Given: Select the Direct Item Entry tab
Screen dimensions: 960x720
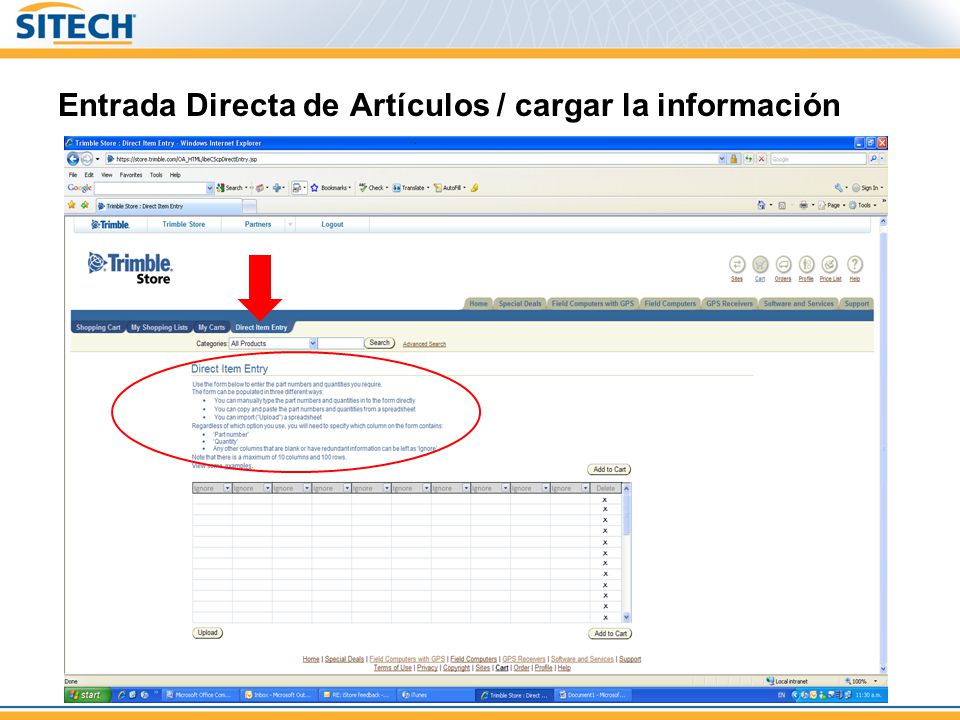Looking at the screenshot, I should pyautogui.click(x=261, y=328).
